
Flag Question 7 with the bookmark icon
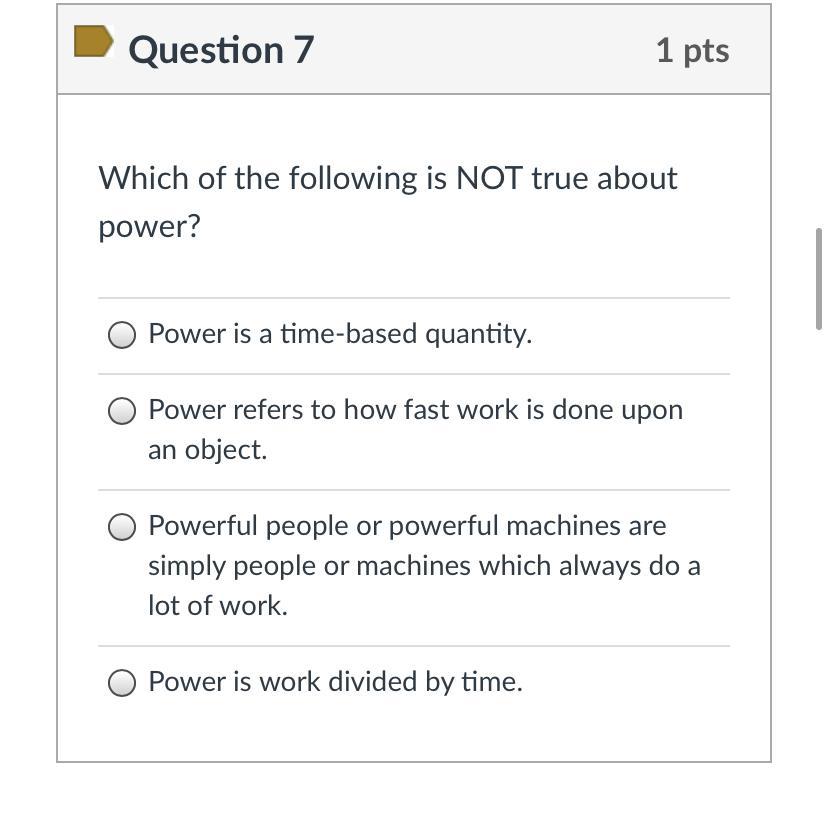(x=93, y=42)
